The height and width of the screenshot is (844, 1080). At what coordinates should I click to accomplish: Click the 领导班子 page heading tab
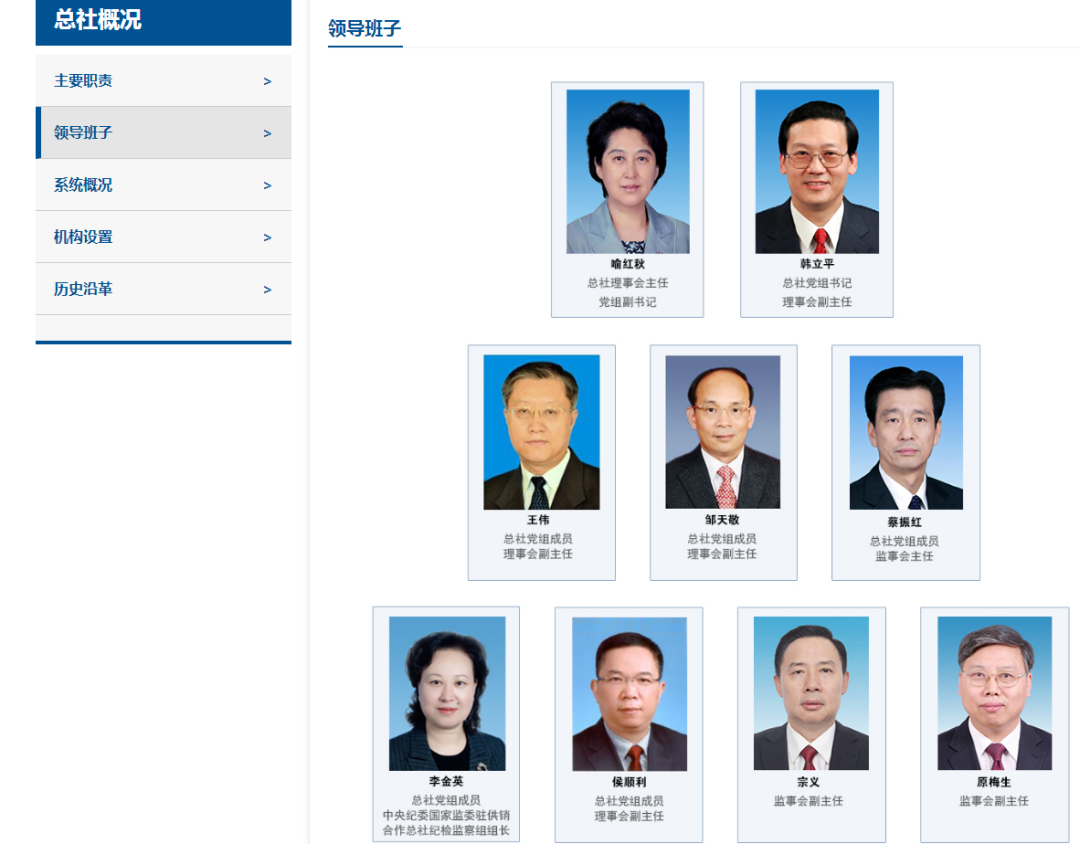[x=364, y=28]
